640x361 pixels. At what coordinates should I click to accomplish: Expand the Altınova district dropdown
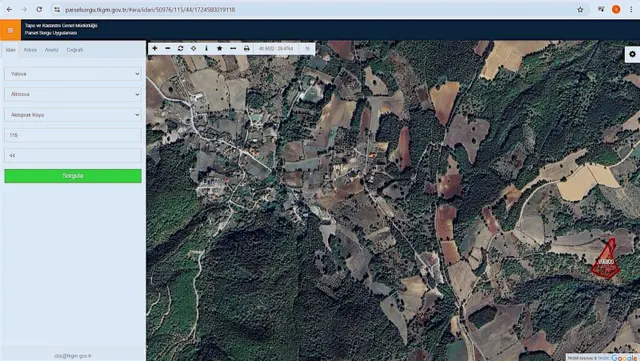click(73, 94)
